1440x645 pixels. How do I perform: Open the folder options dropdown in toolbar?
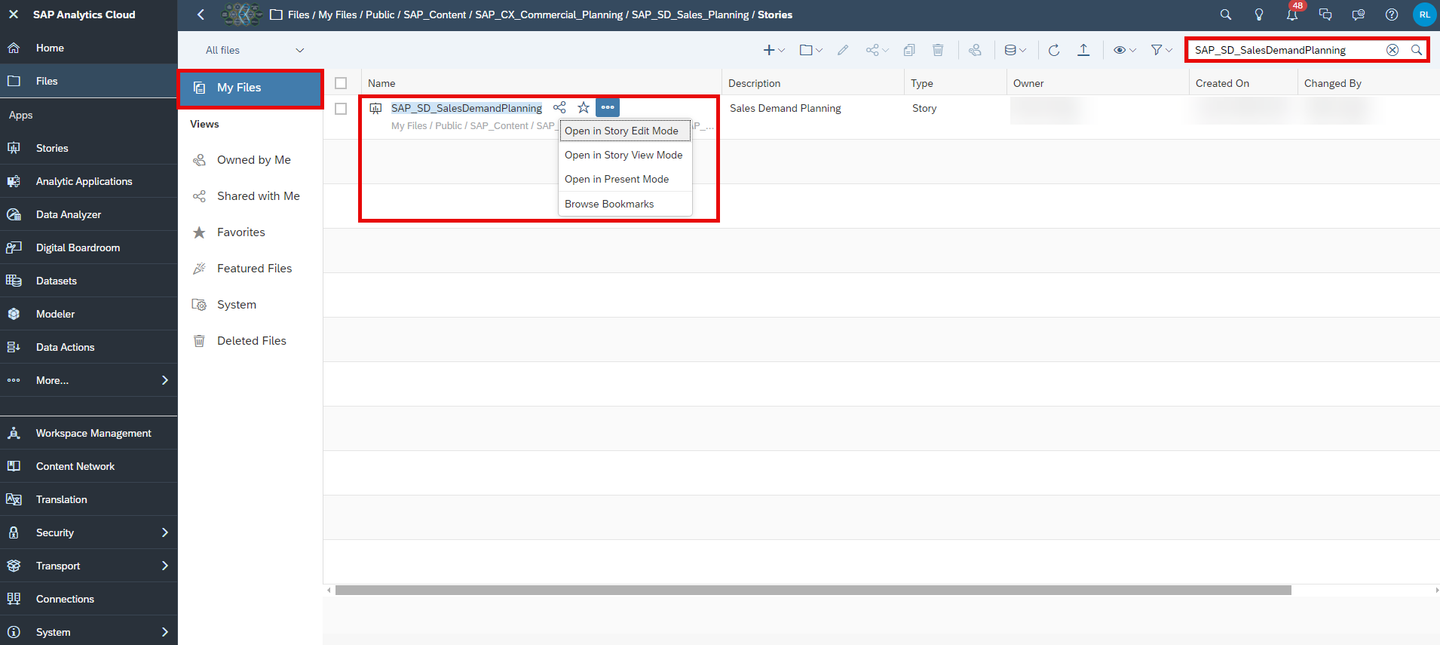(811, 50)
